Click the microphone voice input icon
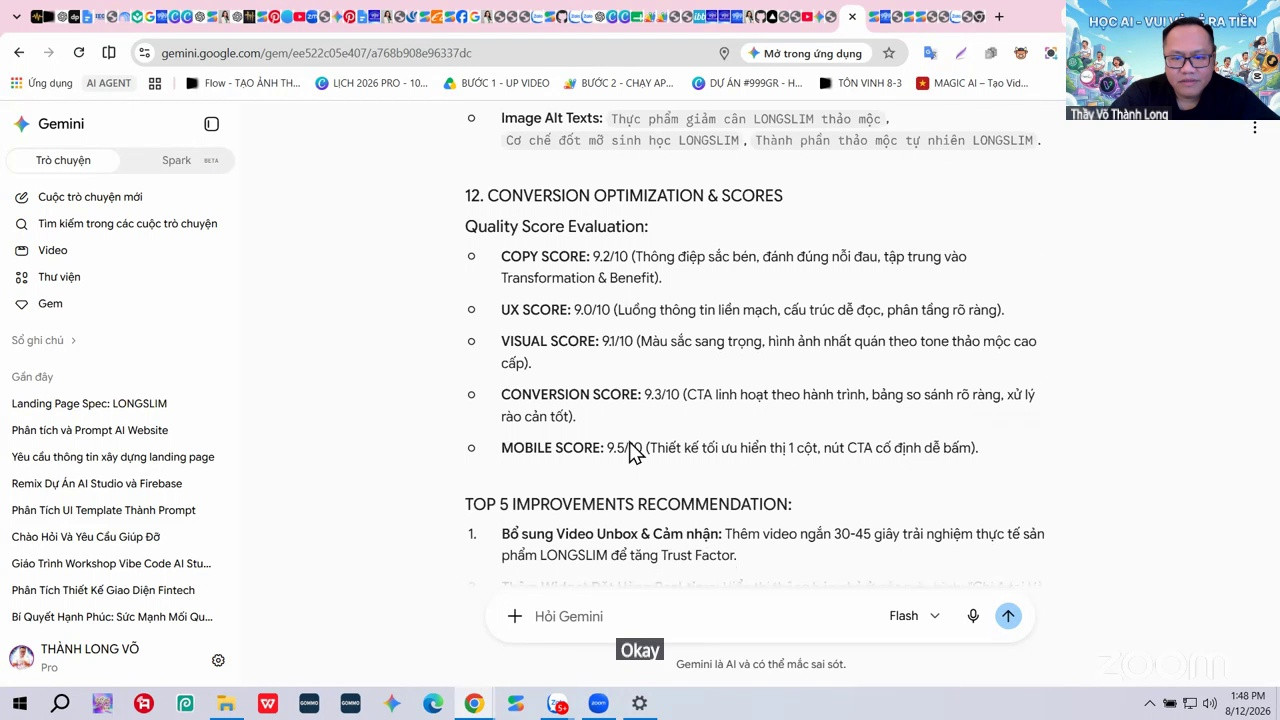This screenshot has height=720, width=1280. coord(973,616)
